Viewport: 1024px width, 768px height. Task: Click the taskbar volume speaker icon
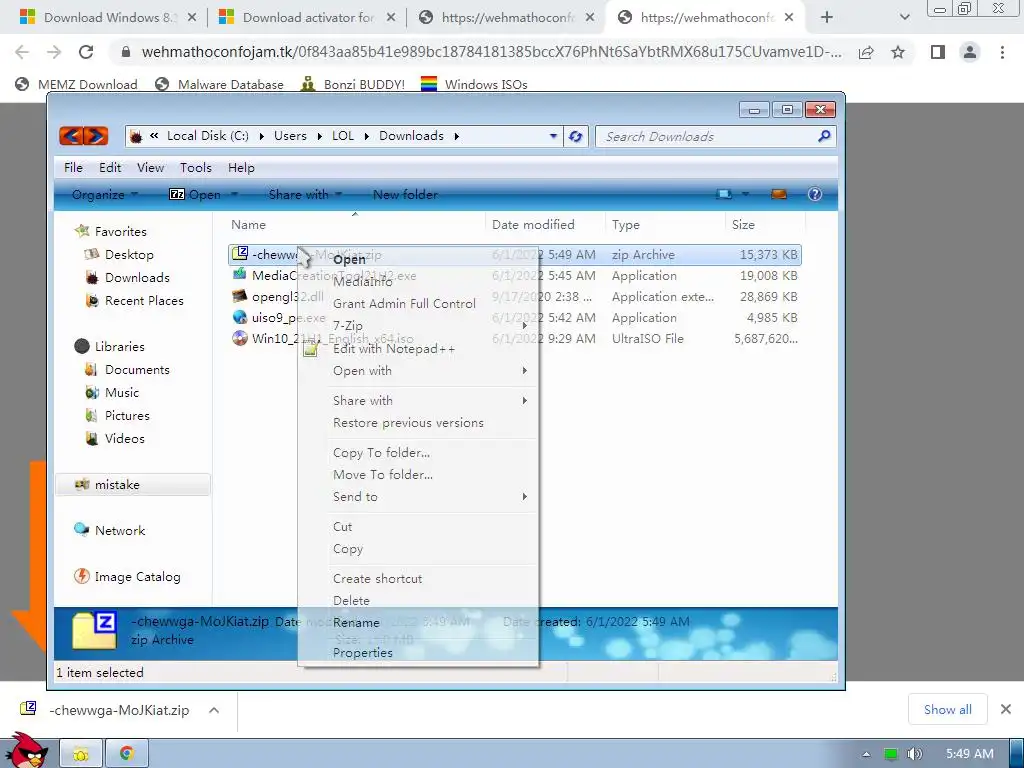914,754
